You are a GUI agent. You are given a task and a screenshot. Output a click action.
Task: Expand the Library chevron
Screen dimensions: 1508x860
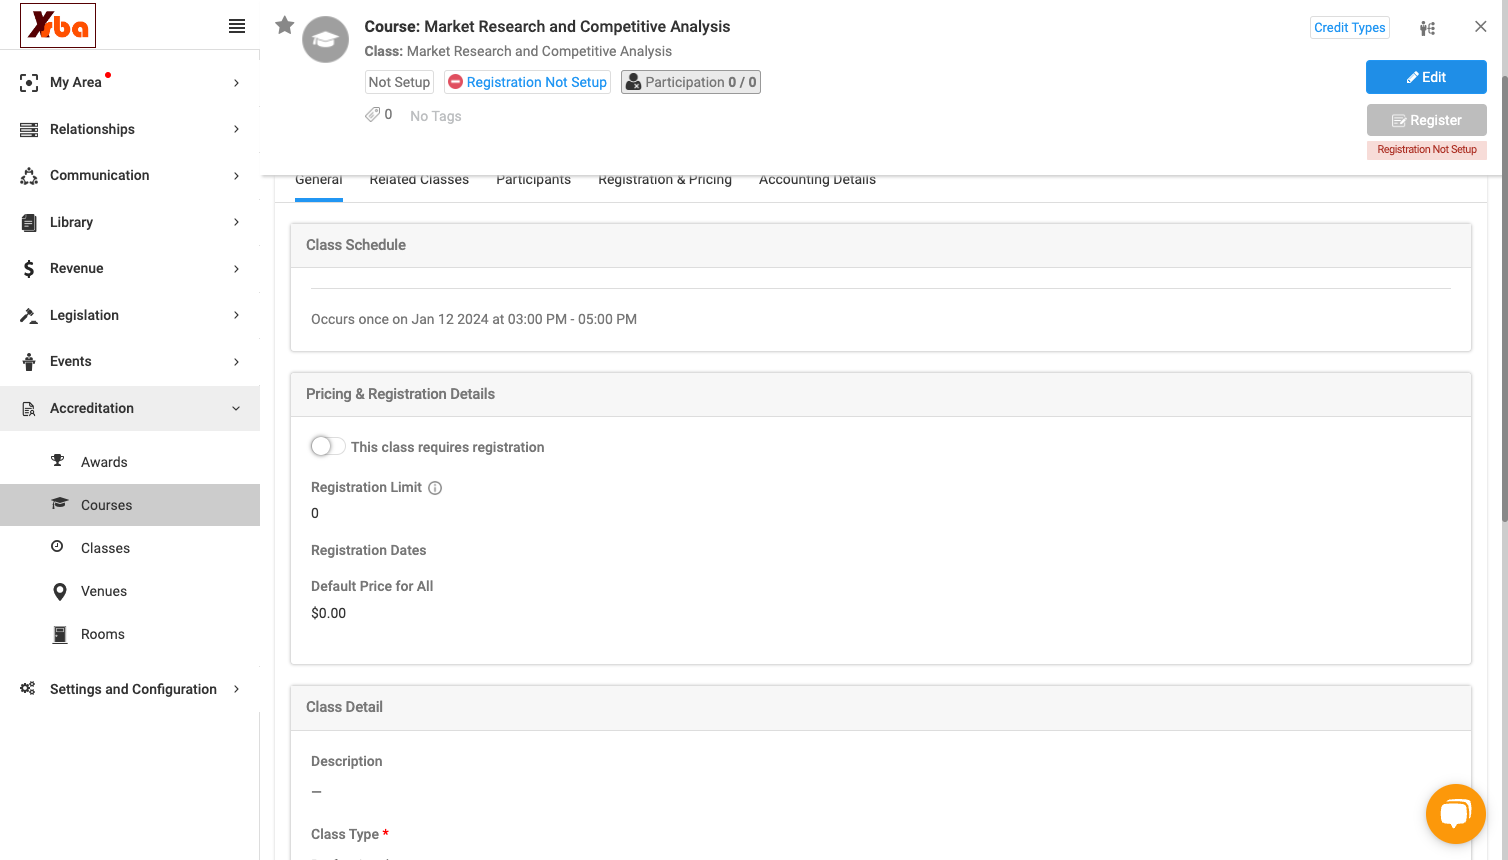(236, 222)
